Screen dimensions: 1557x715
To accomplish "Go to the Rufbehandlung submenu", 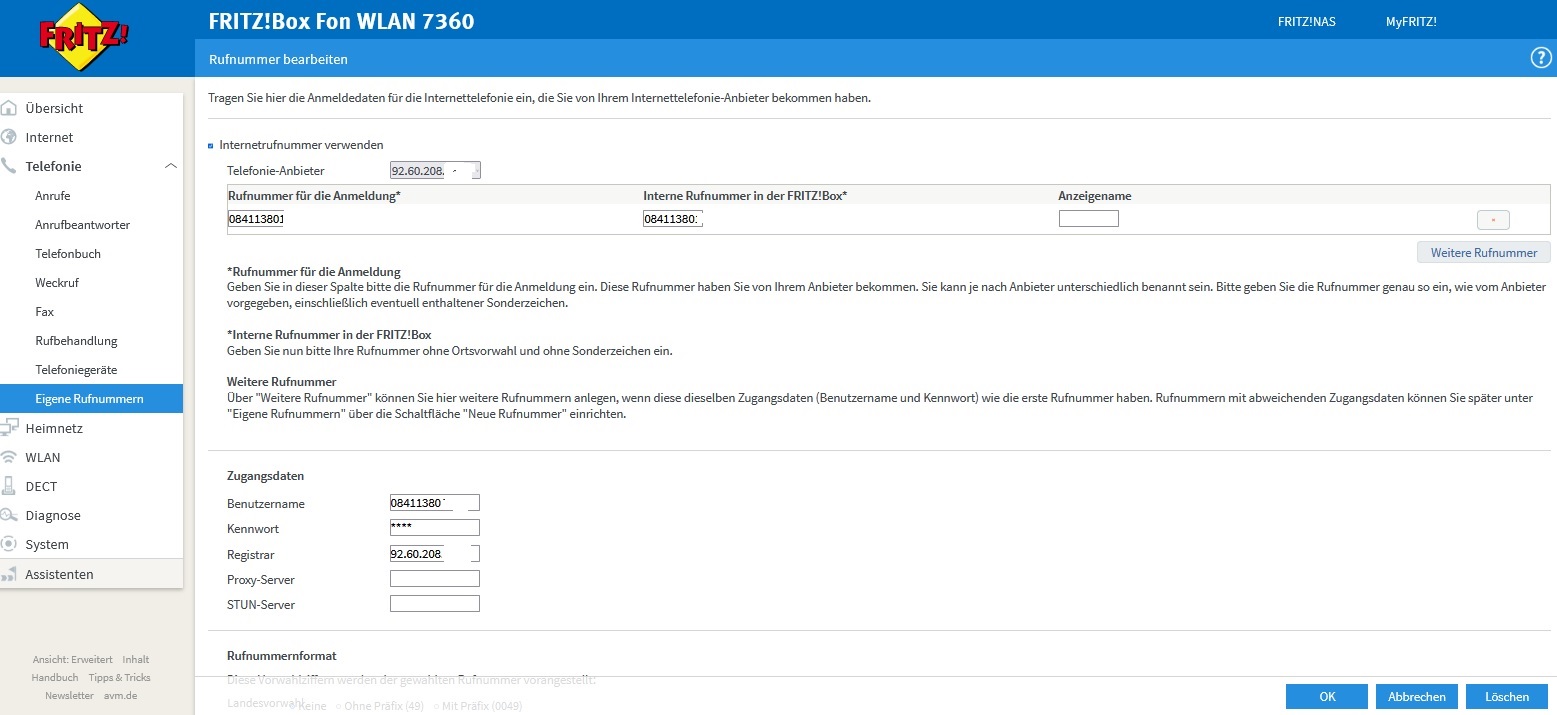I will pyautogui.click(x=76, y=341).
